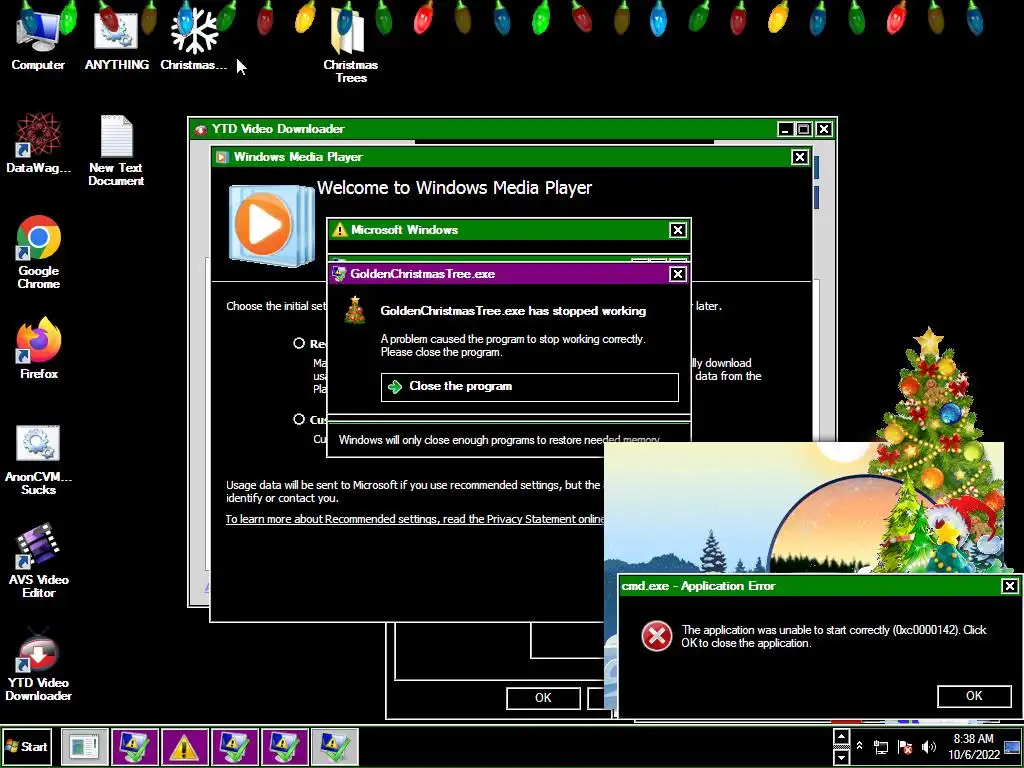Click the yellow warning triangle taskbar button
Image resolution: width=1024 pixels, height=768 pixels.
tap(185, 746)
